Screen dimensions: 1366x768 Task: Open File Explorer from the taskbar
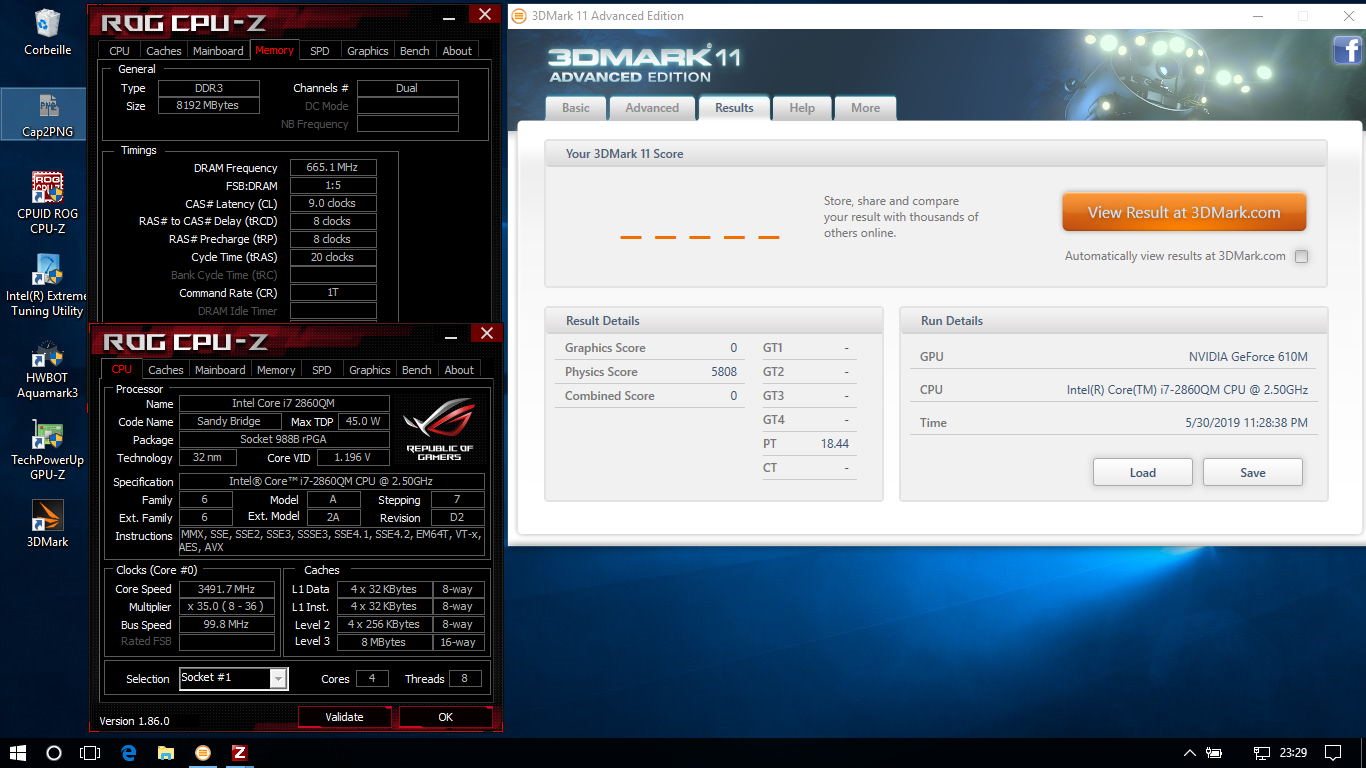point(165,753)
